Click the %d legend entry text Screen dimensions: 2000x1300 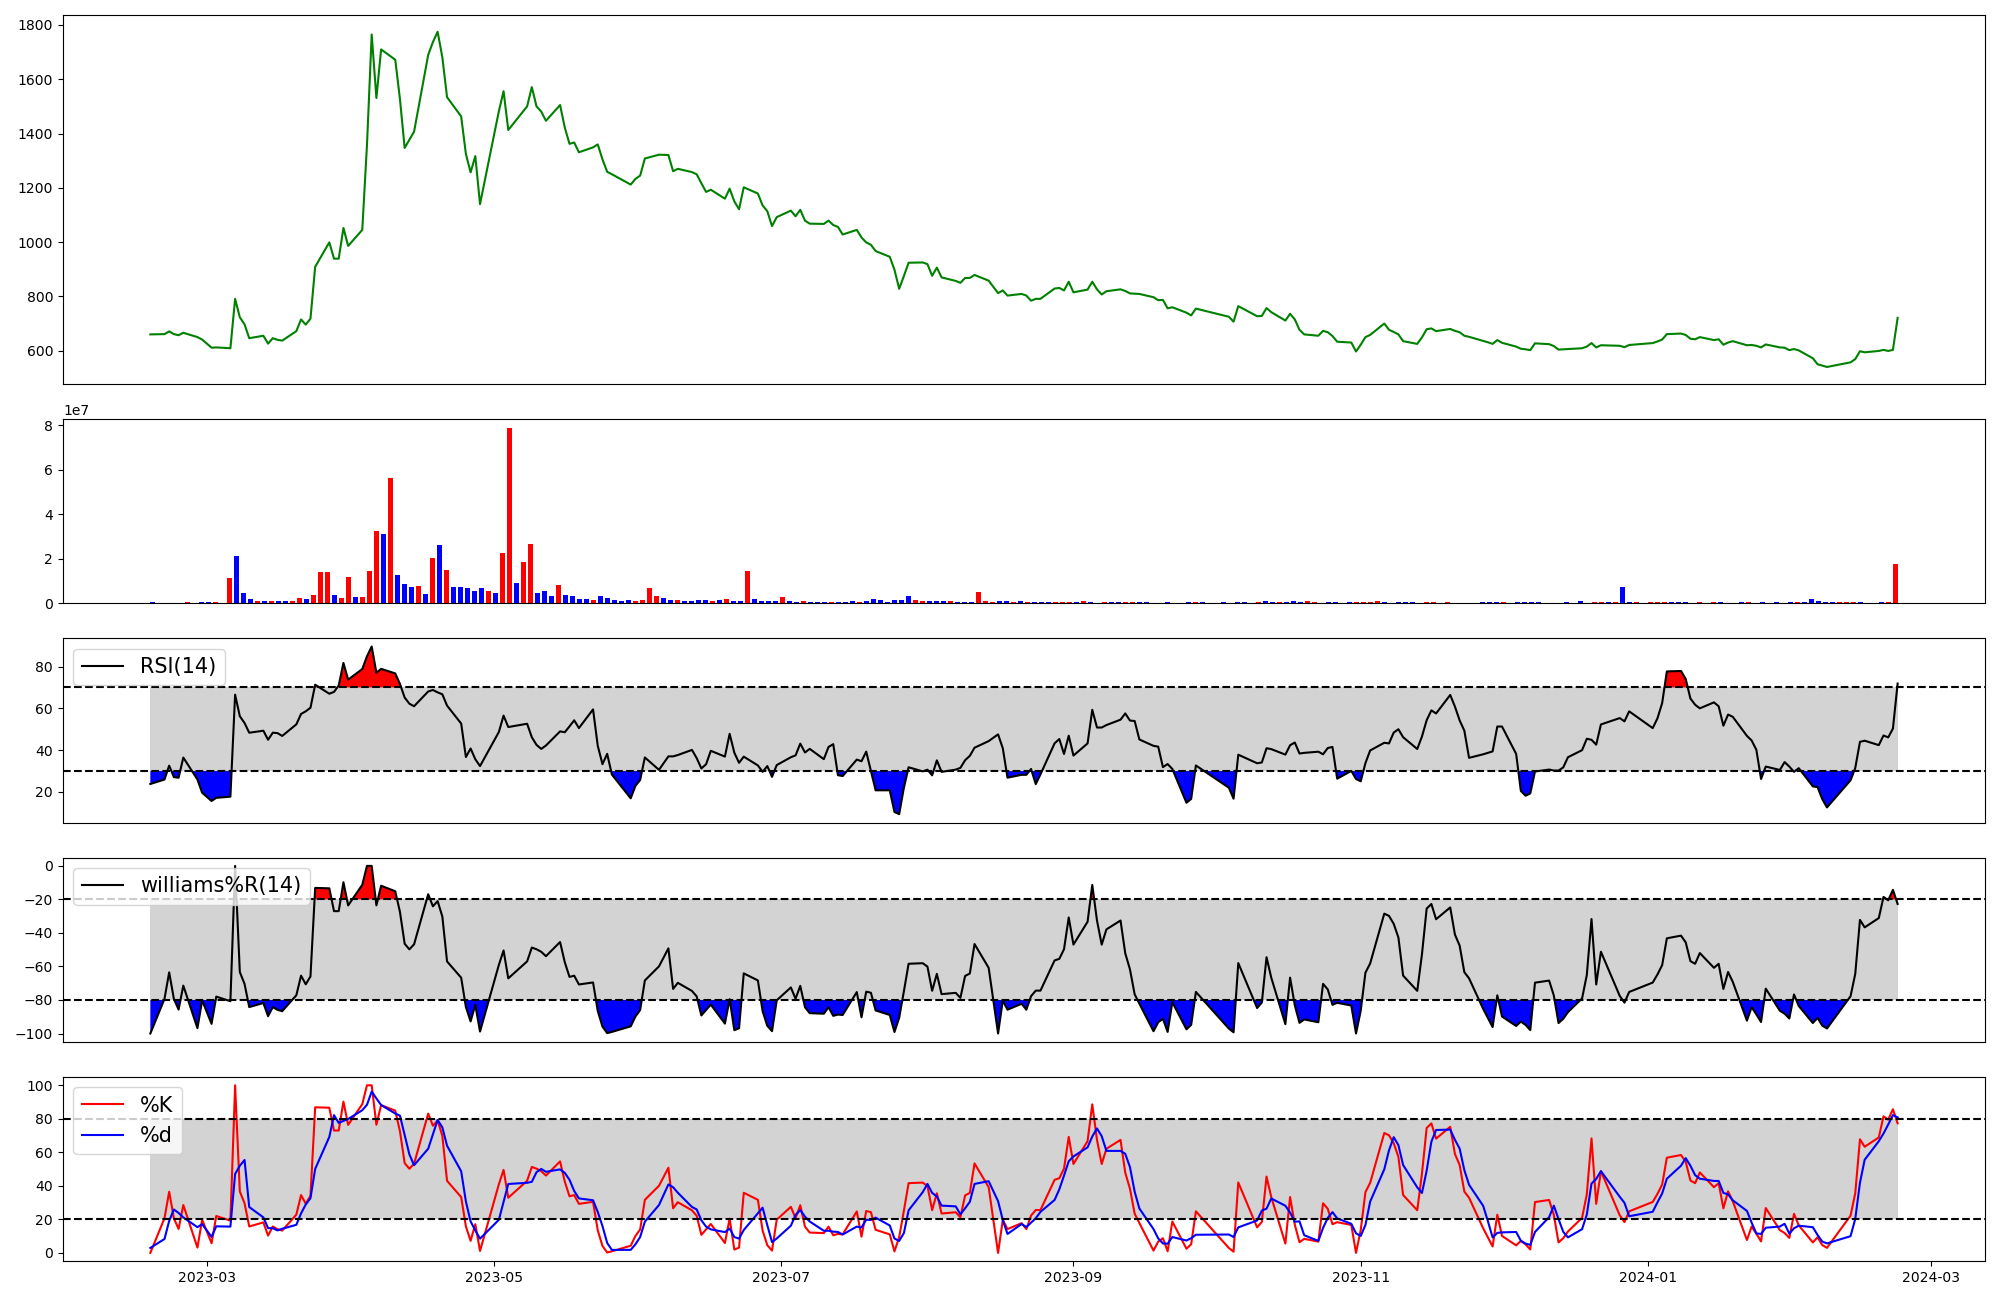point(156,1135)
